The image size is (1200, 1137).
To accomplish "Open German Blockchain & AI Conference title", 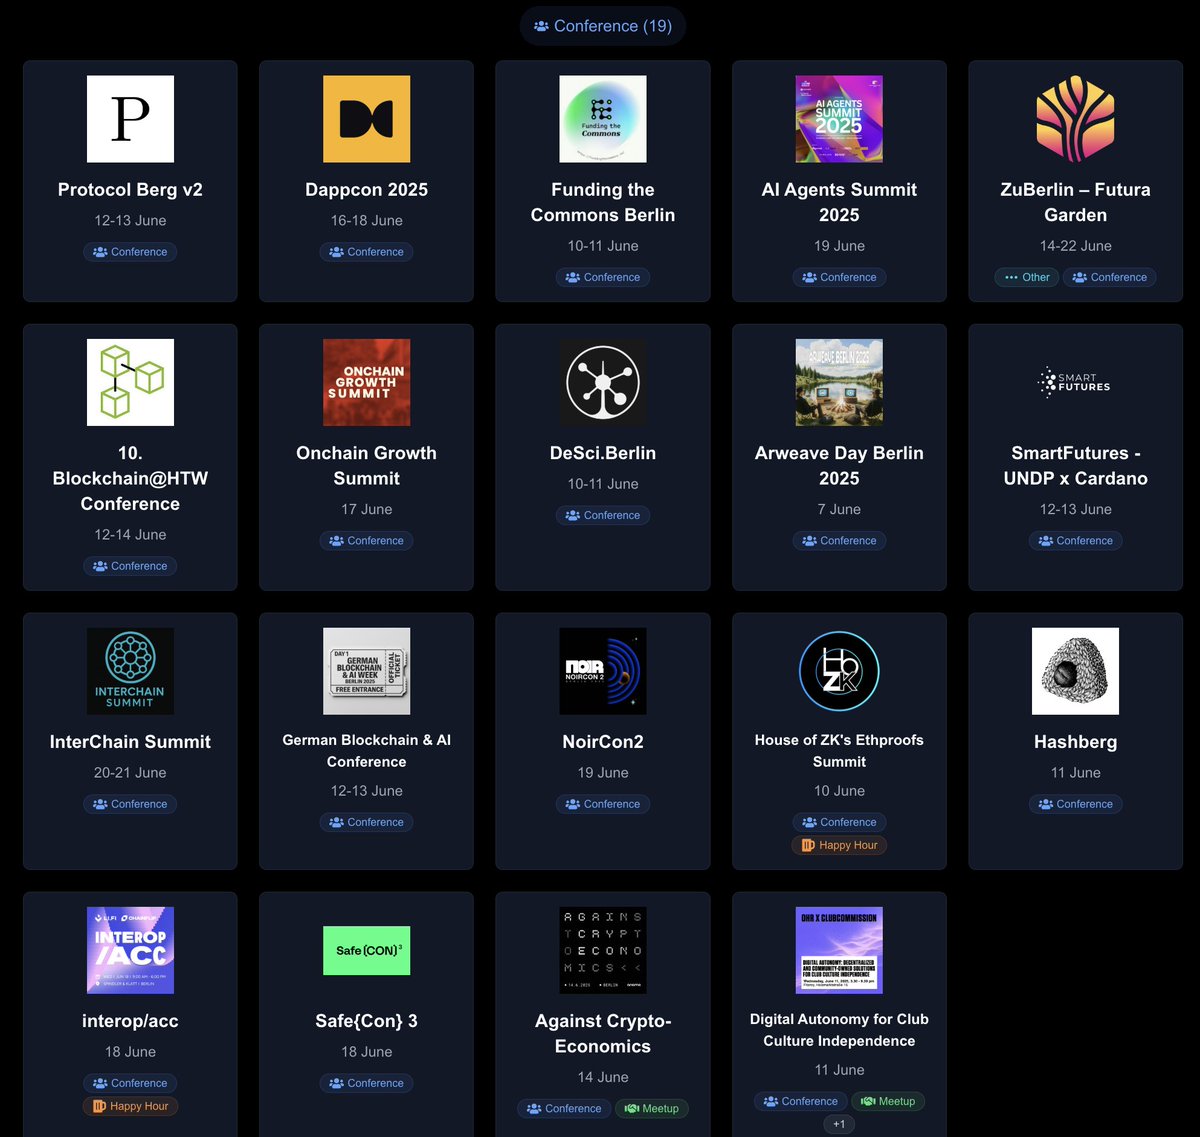I will coord(366,751).
